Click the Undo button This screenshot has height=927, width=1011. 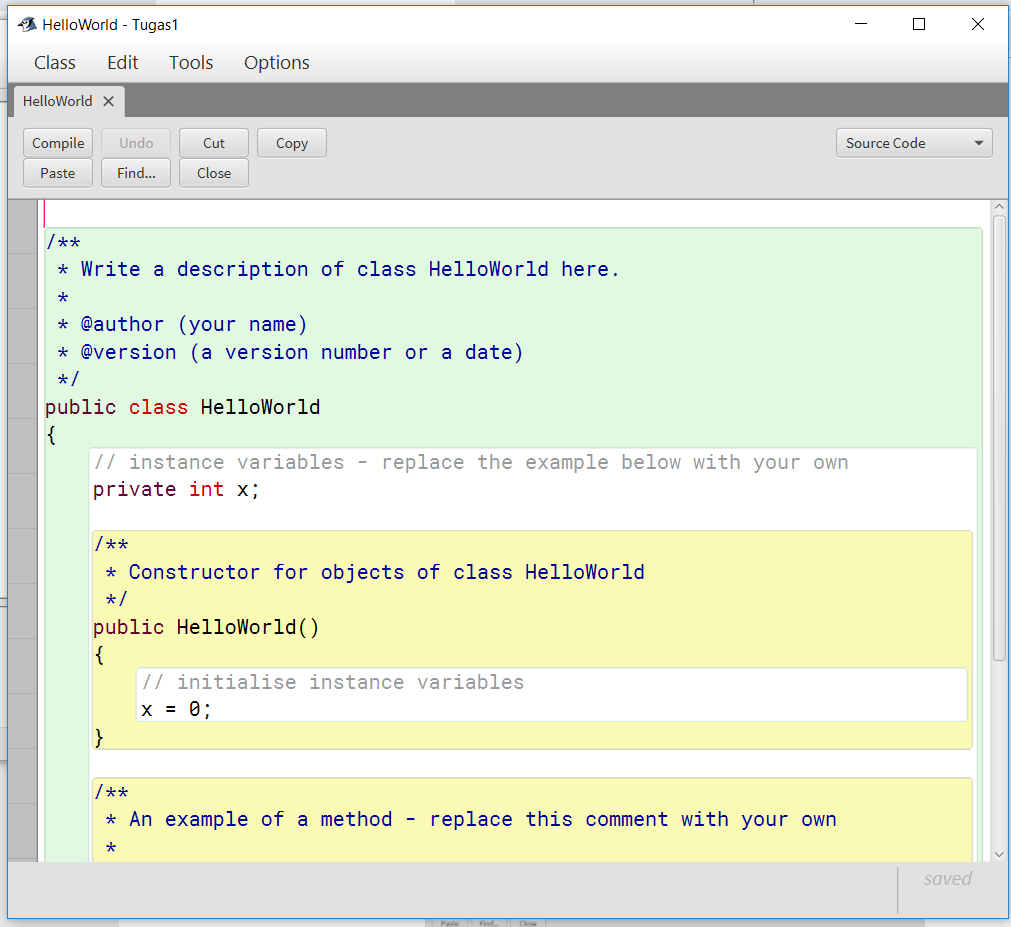coord(135,142)
